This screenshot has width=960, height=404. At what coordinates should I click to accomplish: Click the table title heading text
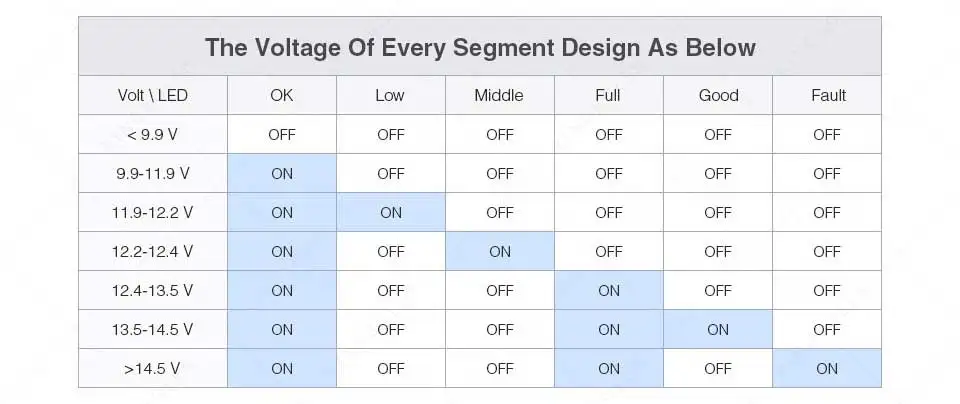[x=480, y=47]
